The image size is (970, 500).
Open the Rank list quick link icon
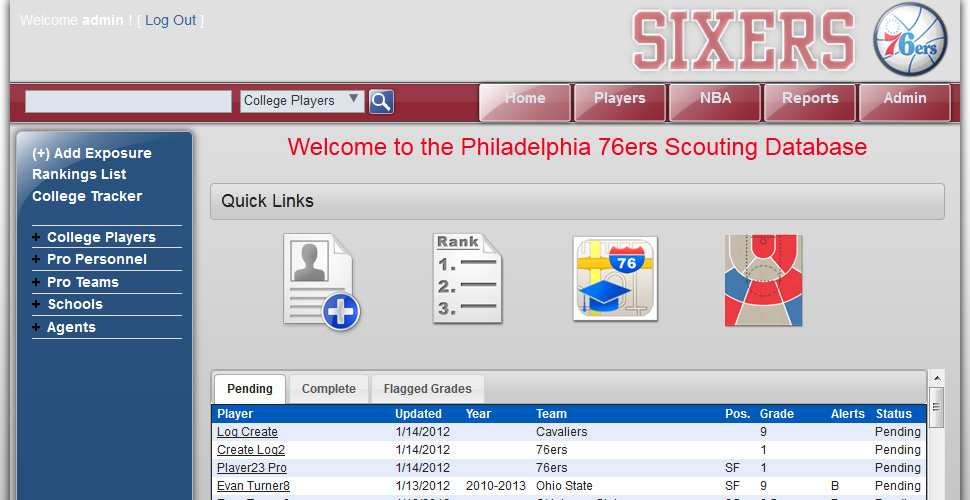pyautogui.click(x=467, y=278)
